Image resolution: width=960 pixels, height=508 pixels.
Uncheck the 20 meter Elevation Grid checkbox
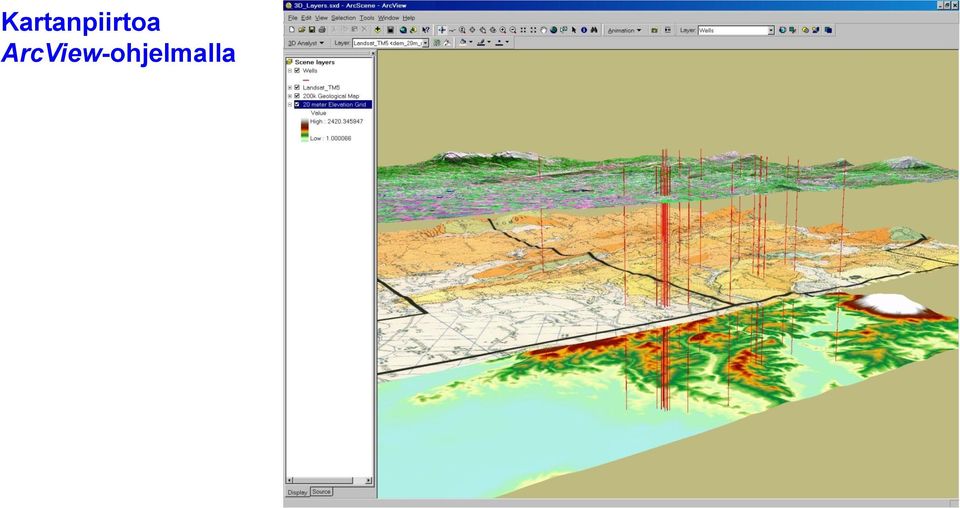tap(297, 105)
